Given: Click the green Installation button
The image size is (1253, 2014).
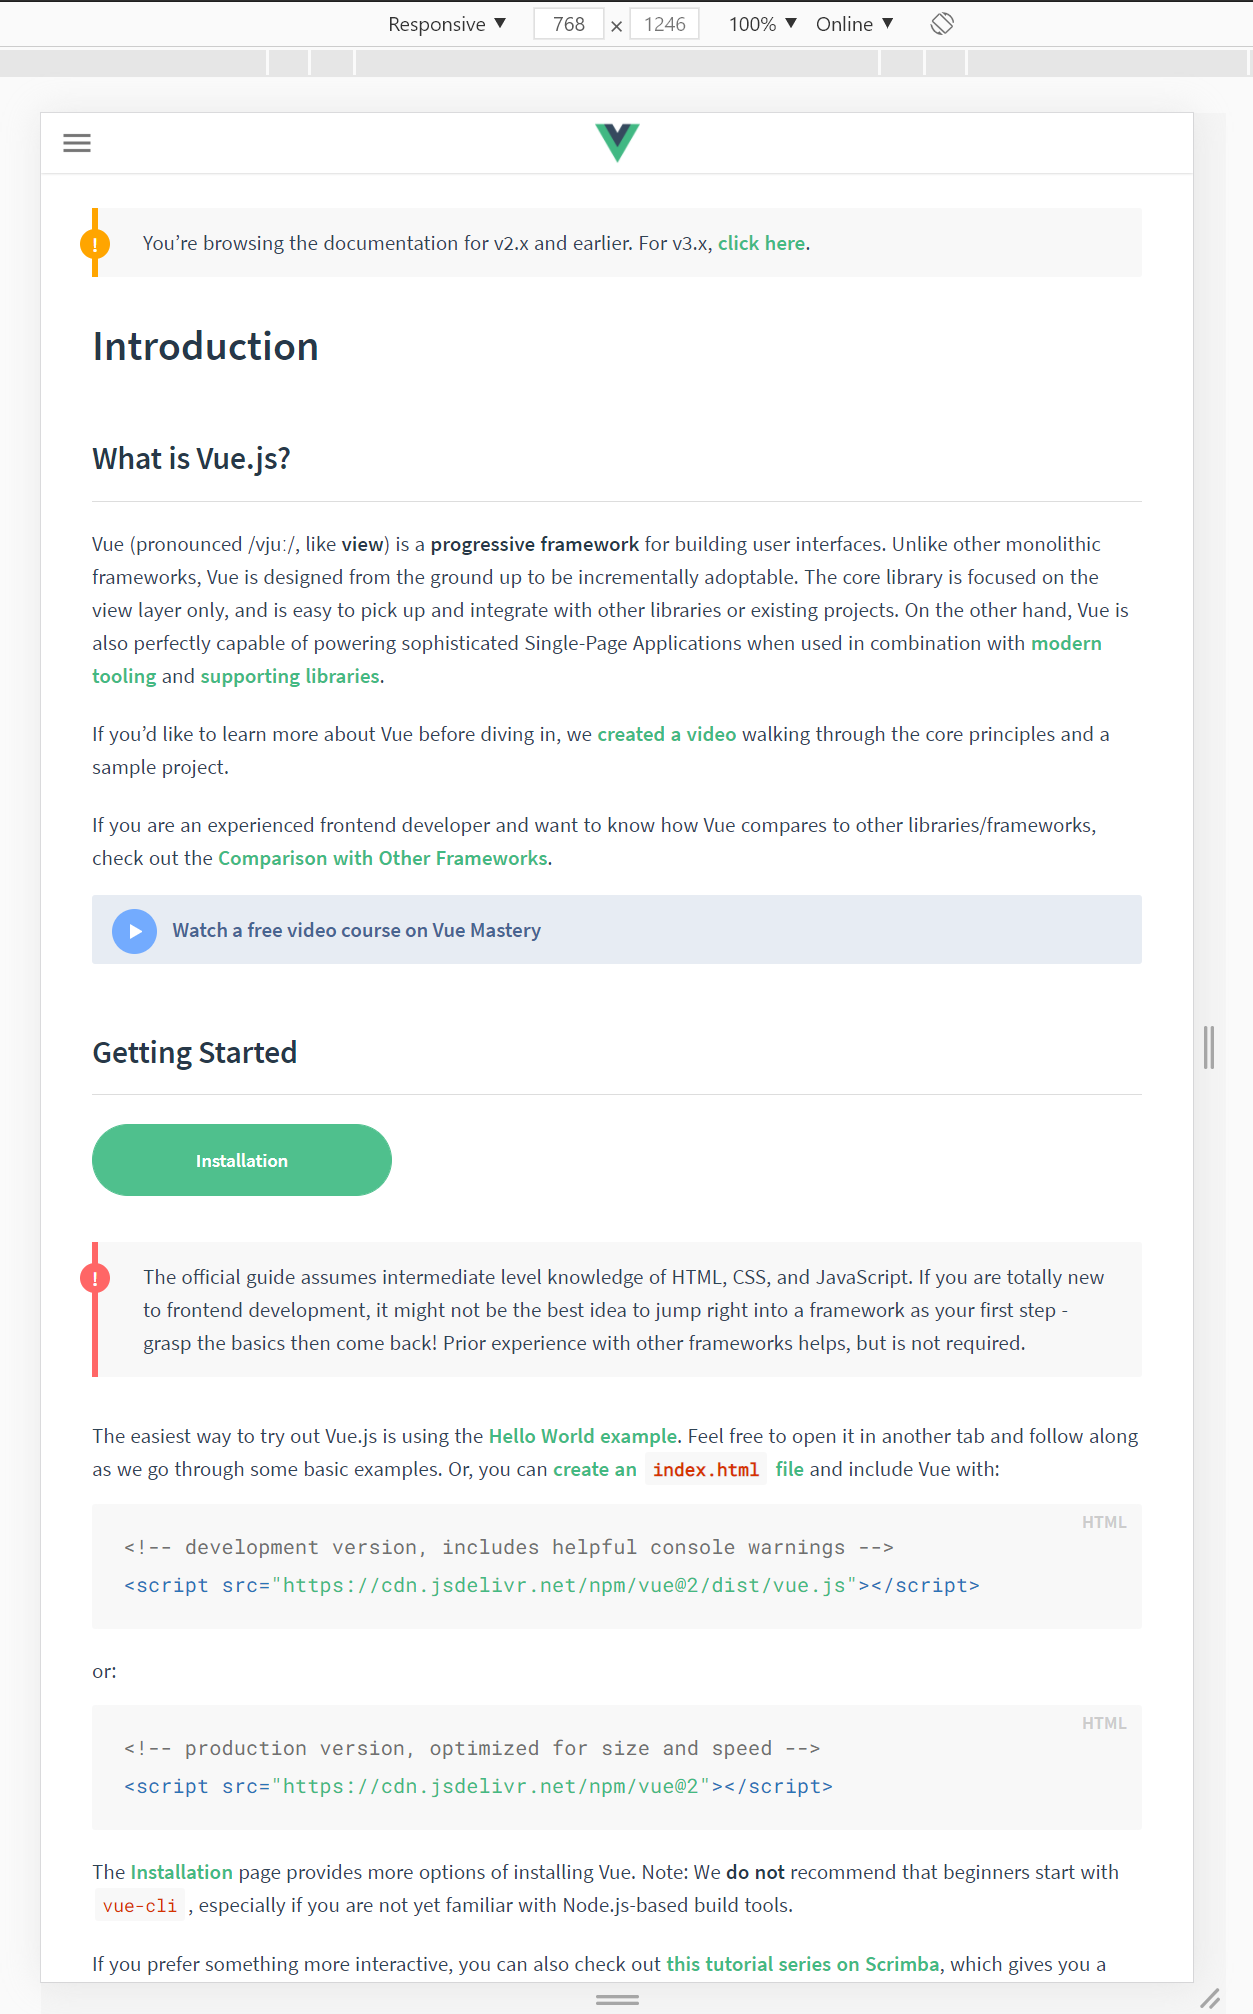Looking at the screenshot, I should (x=241, y=1160).
